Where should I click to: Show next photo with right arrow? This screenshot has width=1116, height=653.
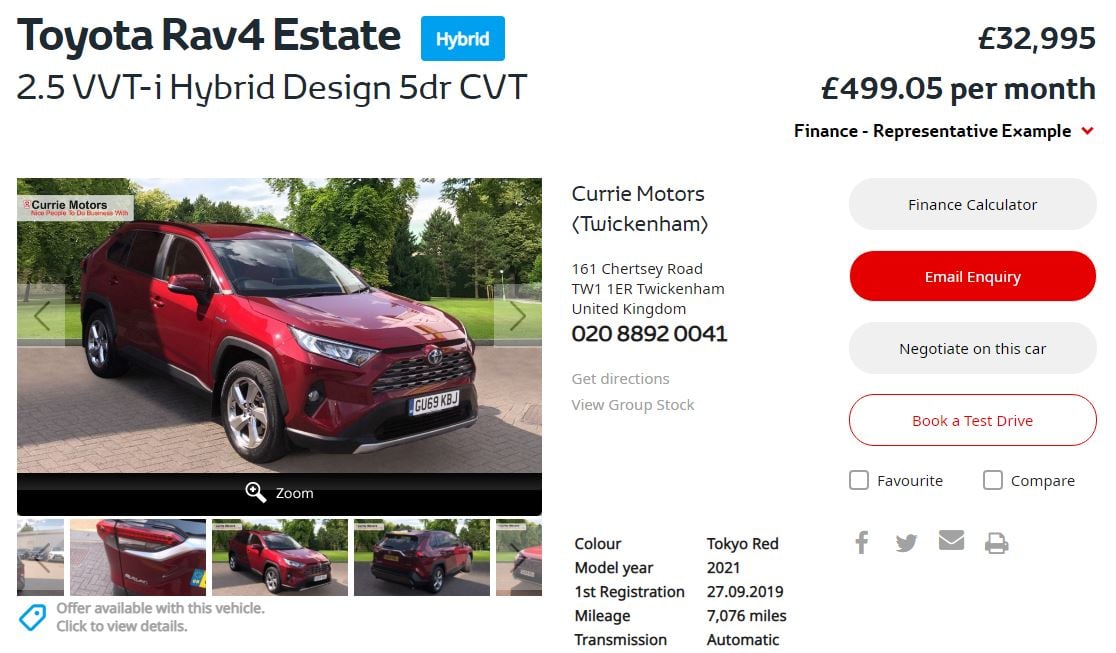[517, 315]
